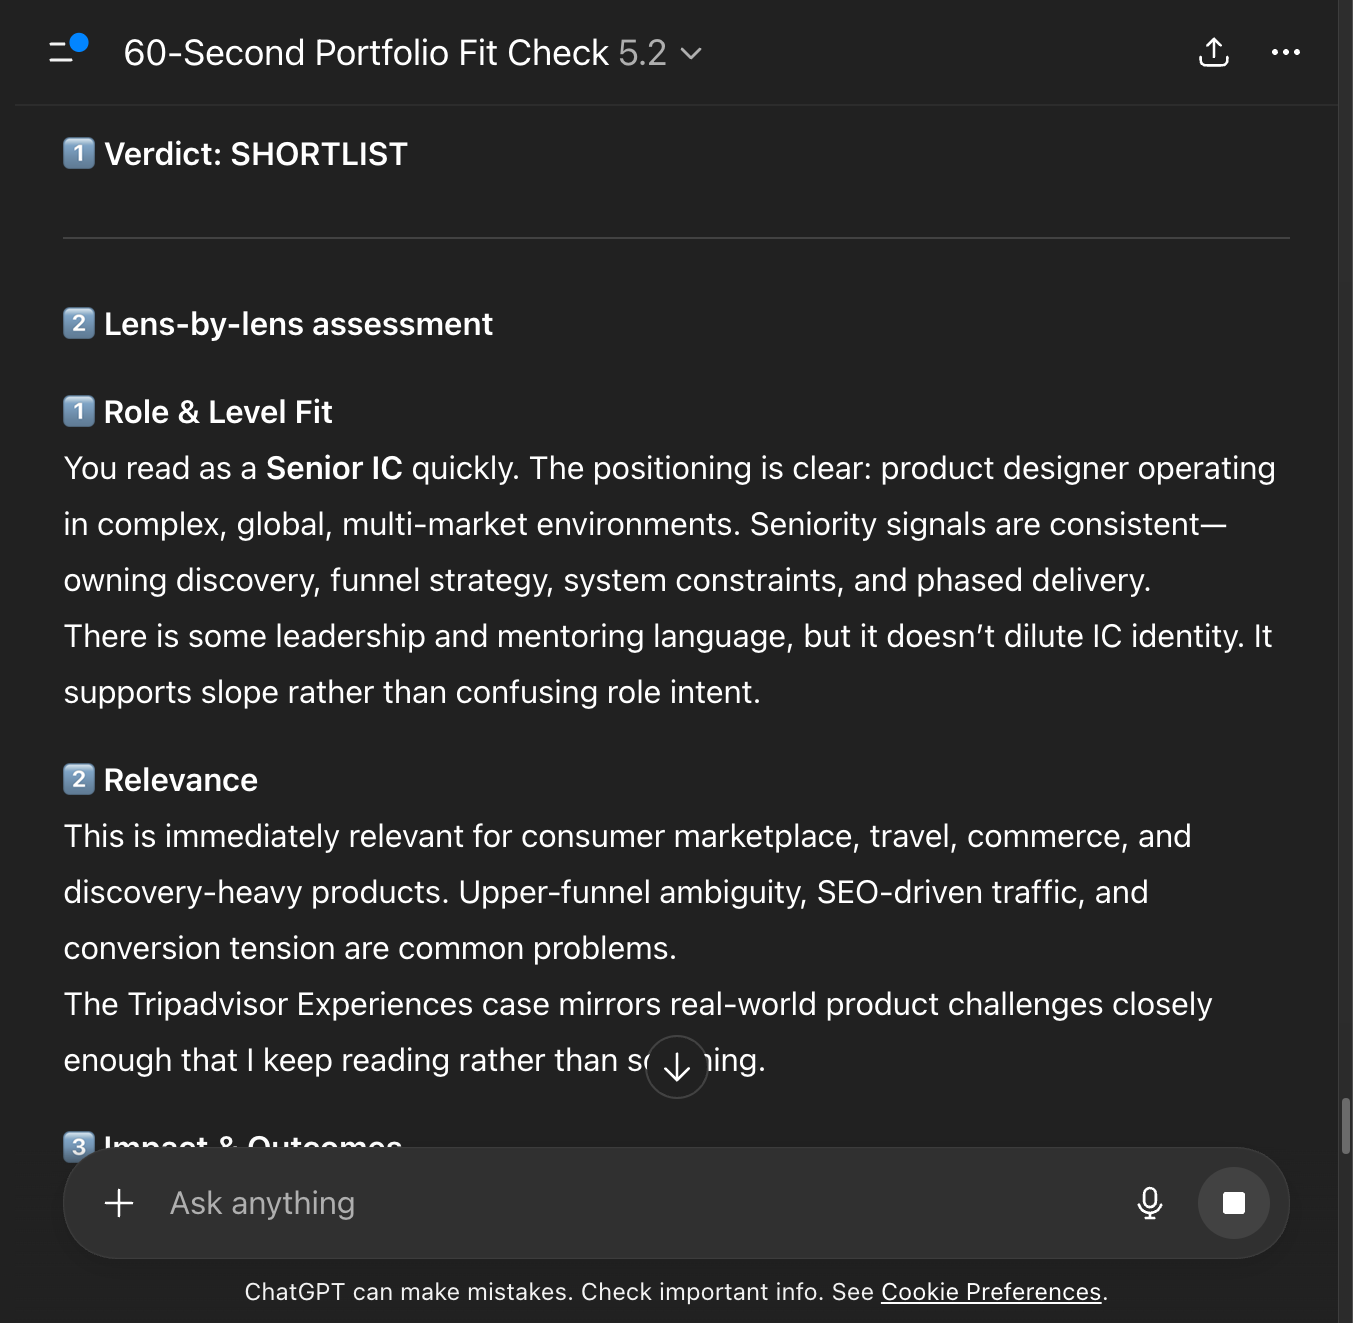This screenshot has width=1353, height=1323.
Task: Start voice dictation with the microphone icon
Action: click(x=1150, y=1203)
